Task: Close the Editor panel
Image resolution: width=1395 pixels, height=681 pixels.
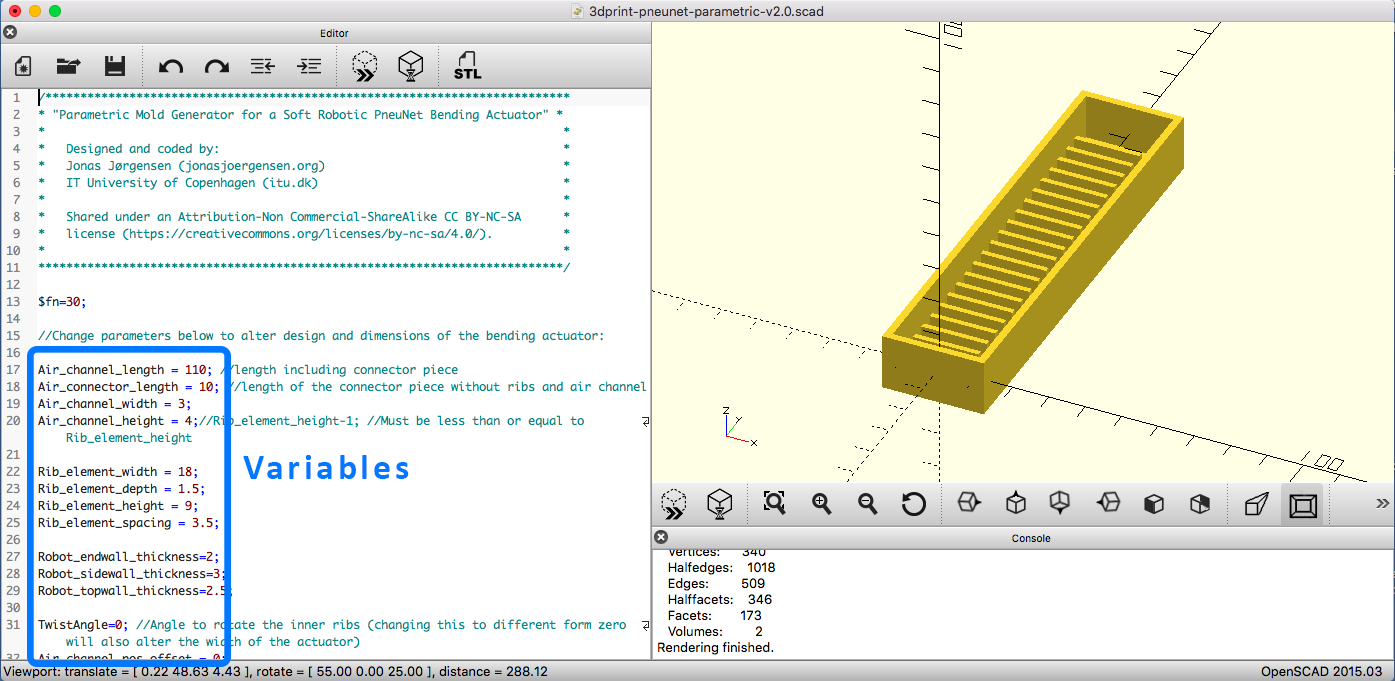Action: [10, 32]
